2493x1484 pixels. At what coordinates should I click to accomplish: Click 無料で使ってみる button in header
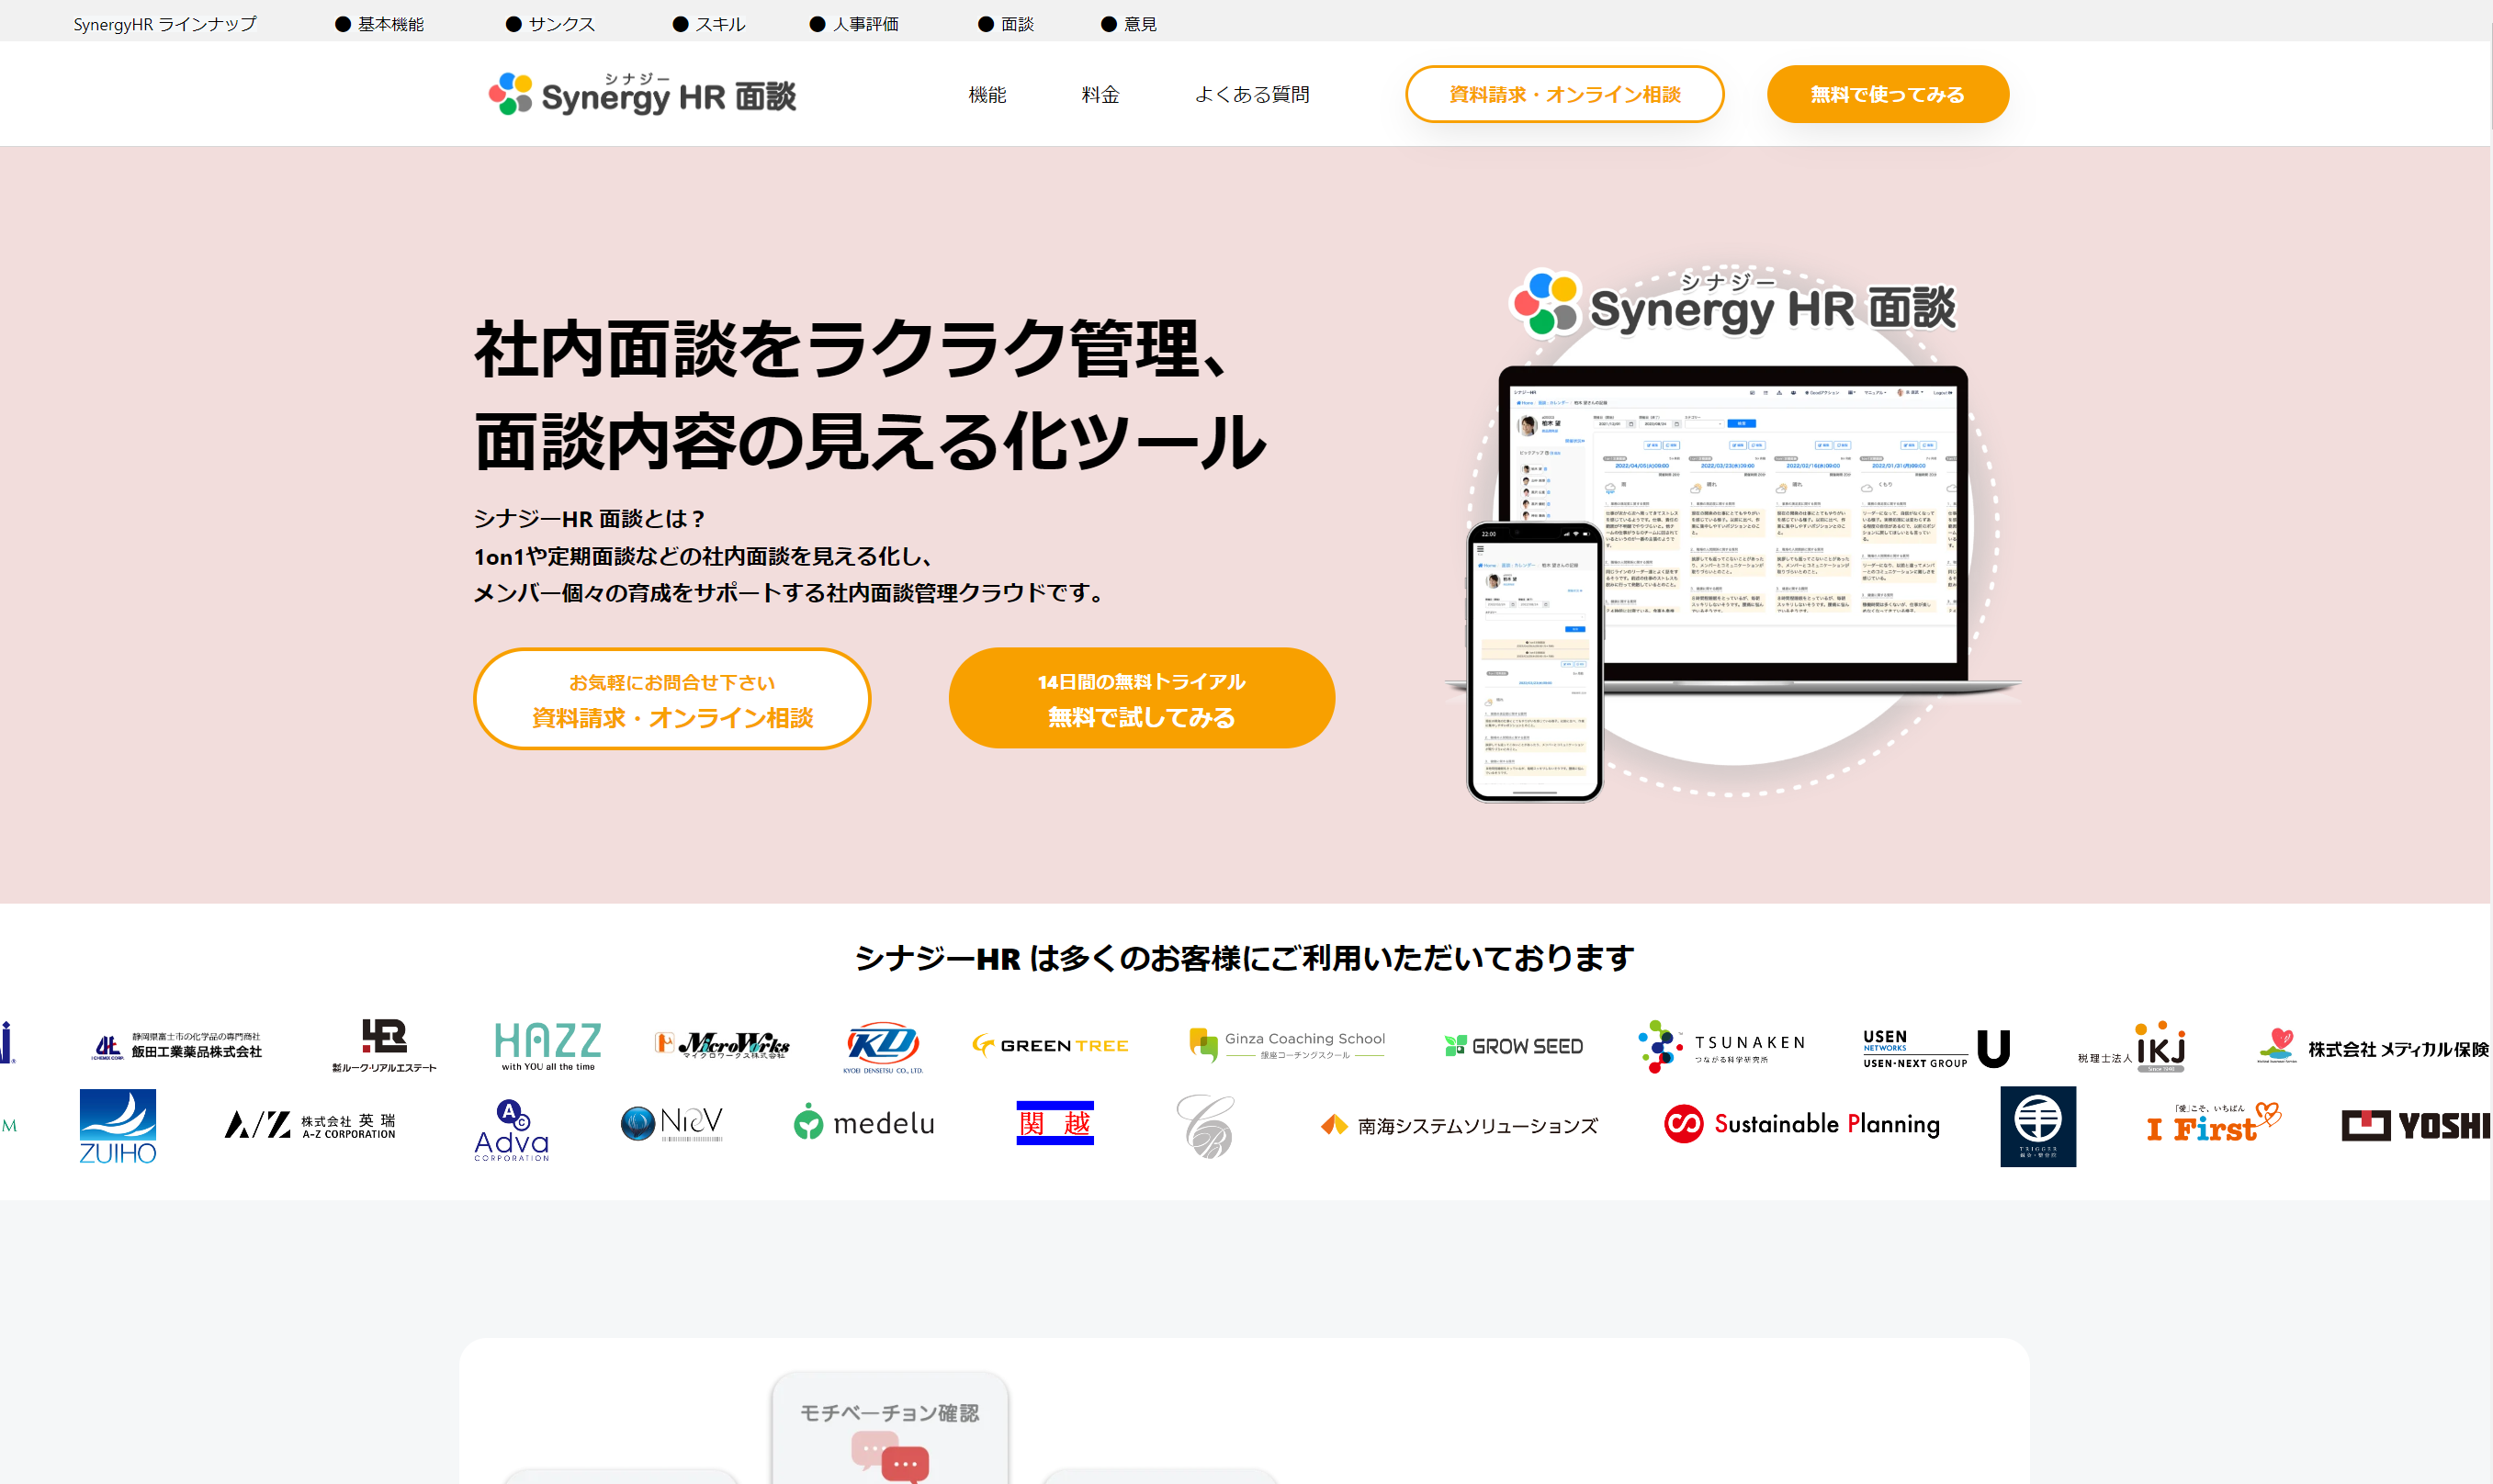pos(1887,94)
